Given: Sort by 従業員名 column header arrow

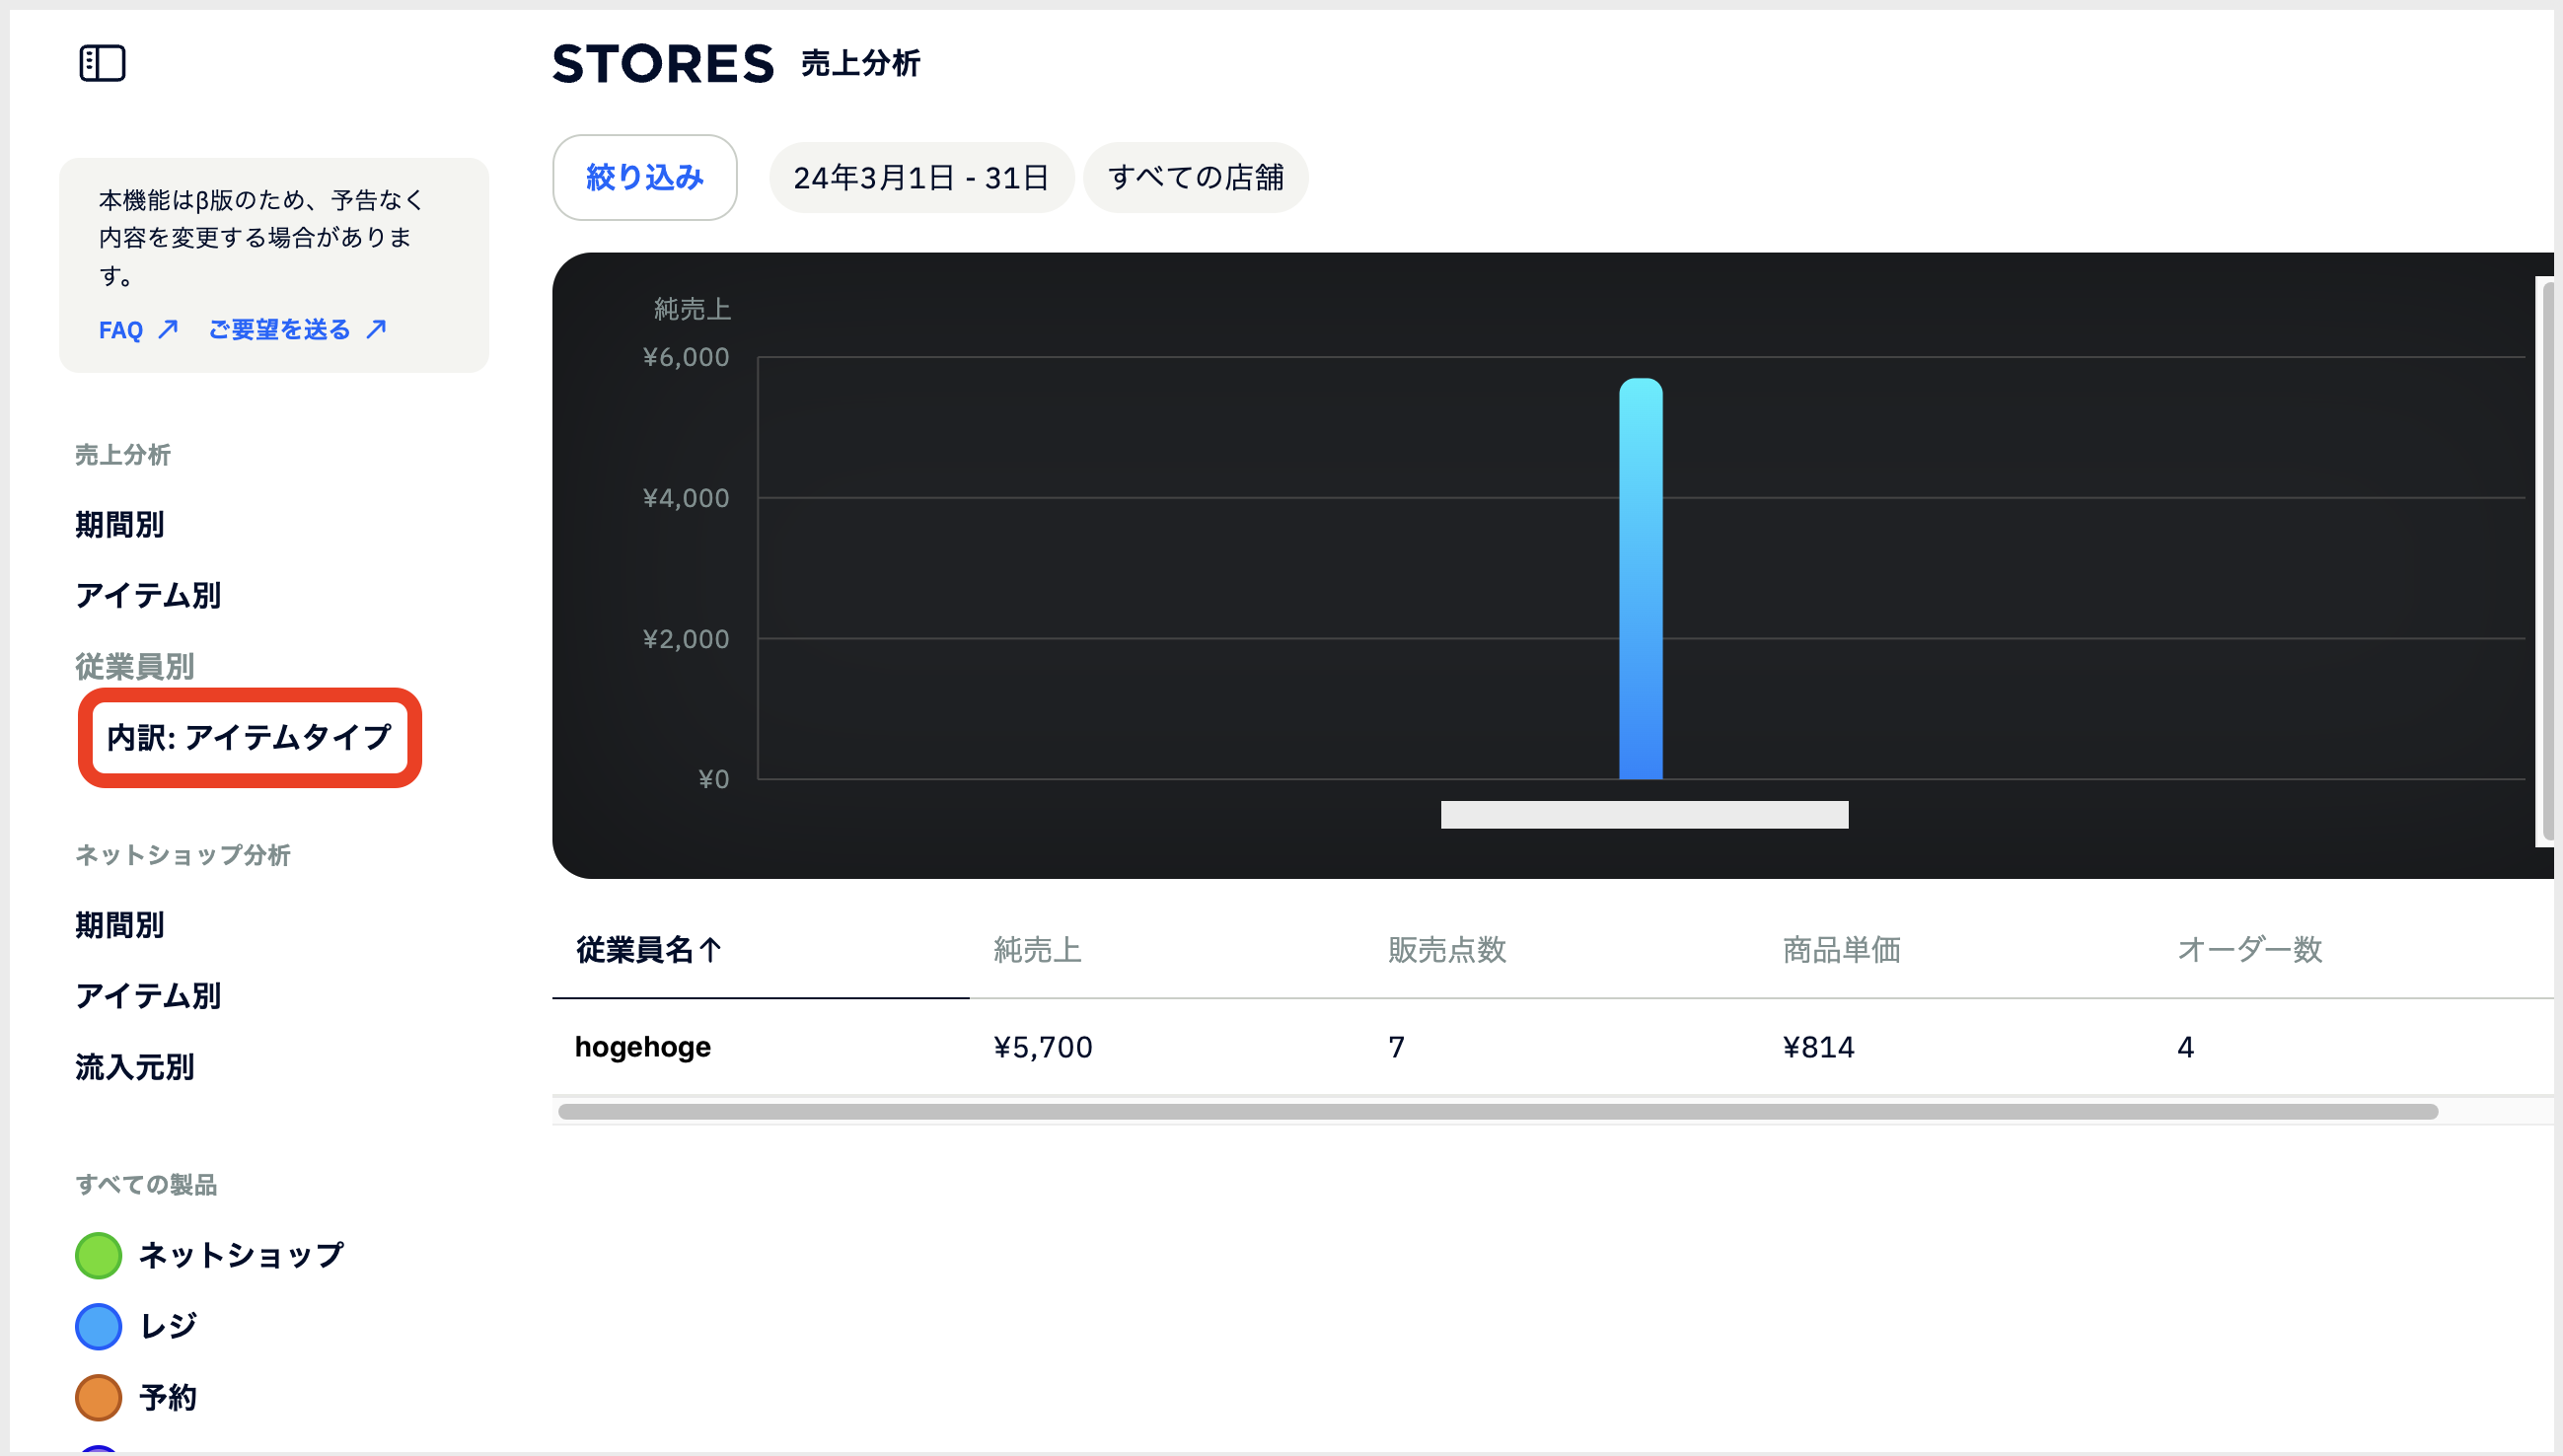Looking at the screenshot, I should pos(710,950).
